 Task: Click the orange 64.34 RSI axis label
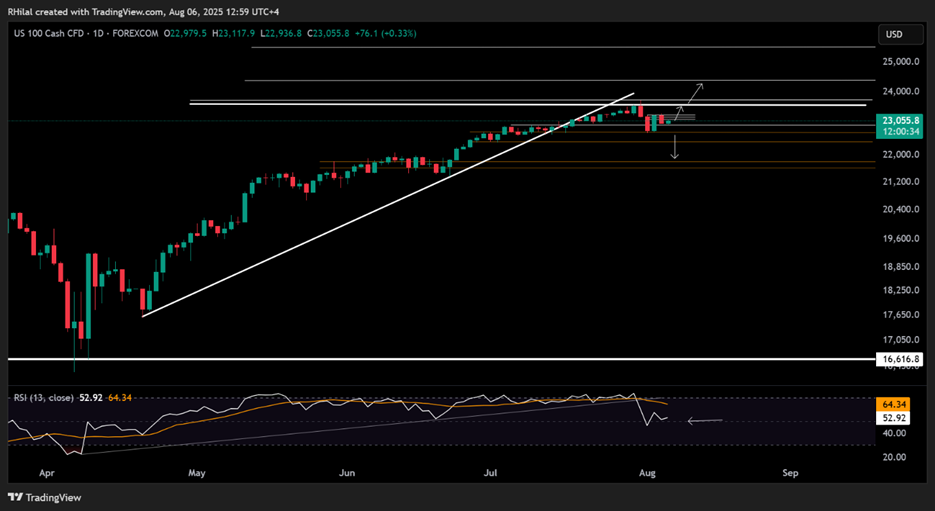895,403
